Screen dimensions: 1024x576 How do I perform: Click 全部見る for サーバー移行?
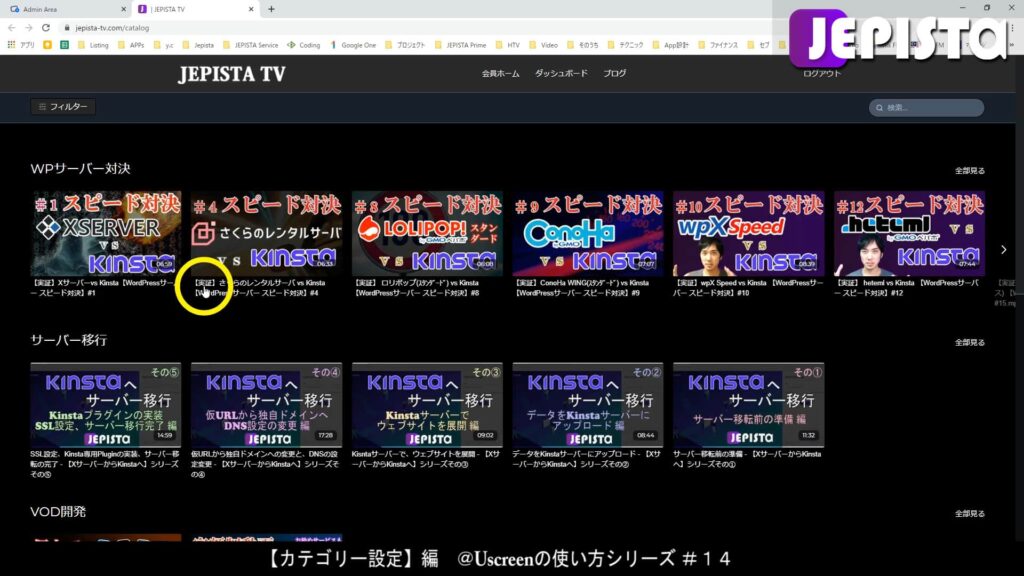click(970, 342)
